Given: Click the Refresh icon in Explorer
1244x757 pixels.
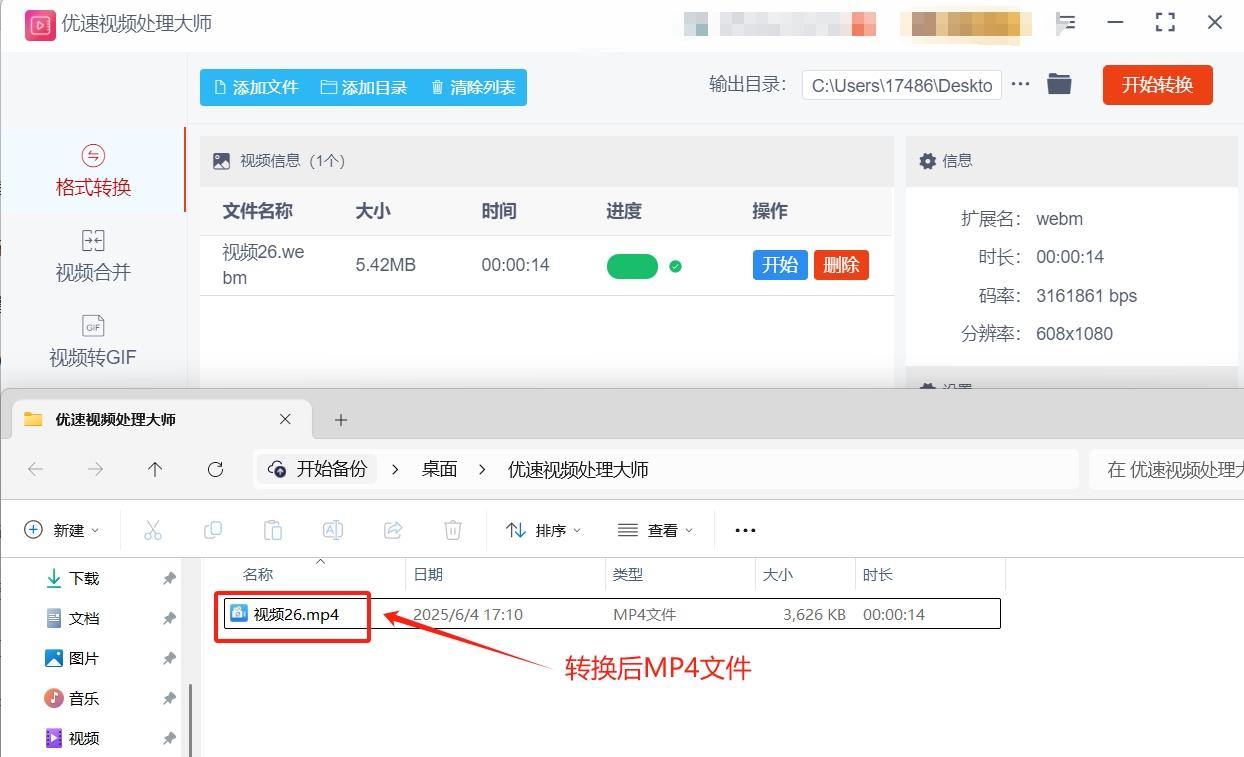Looking at the screenshot, I should pos(215,468).
